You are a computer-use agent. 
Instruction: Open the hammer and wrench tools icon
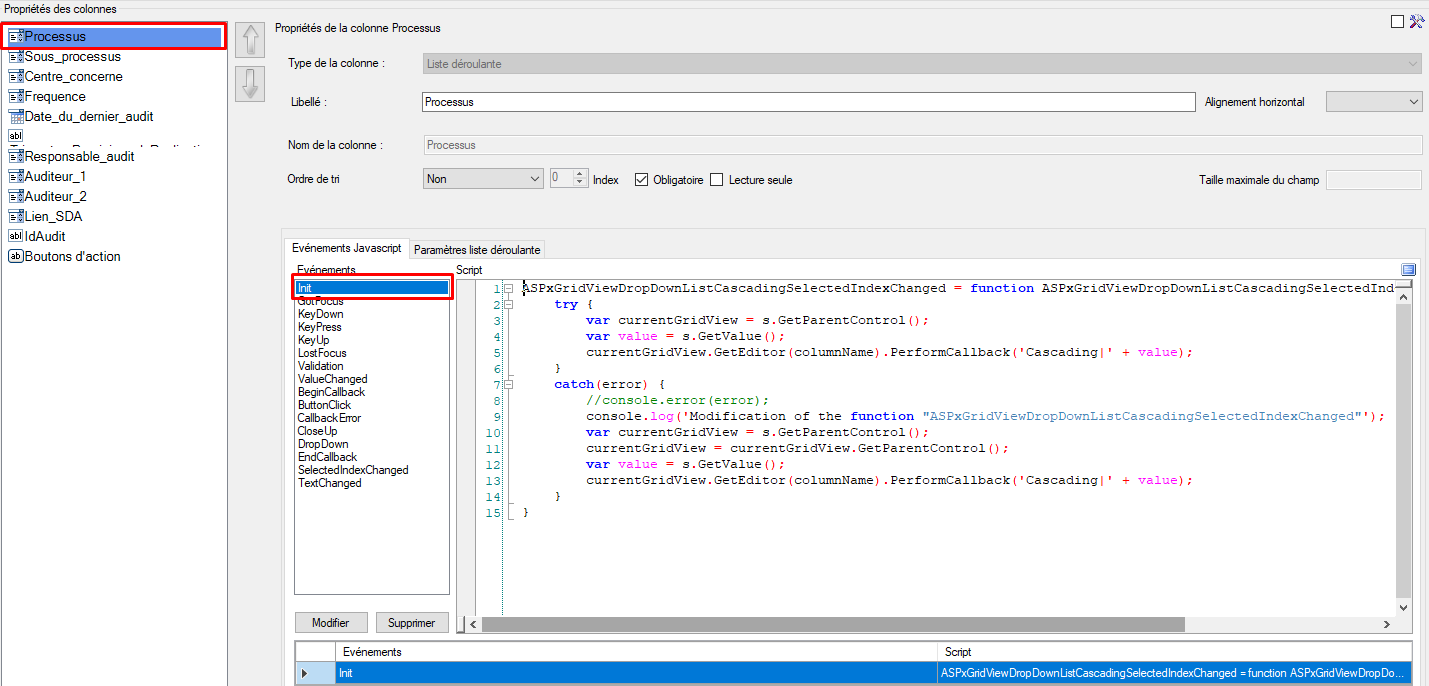click(1415, 22)
